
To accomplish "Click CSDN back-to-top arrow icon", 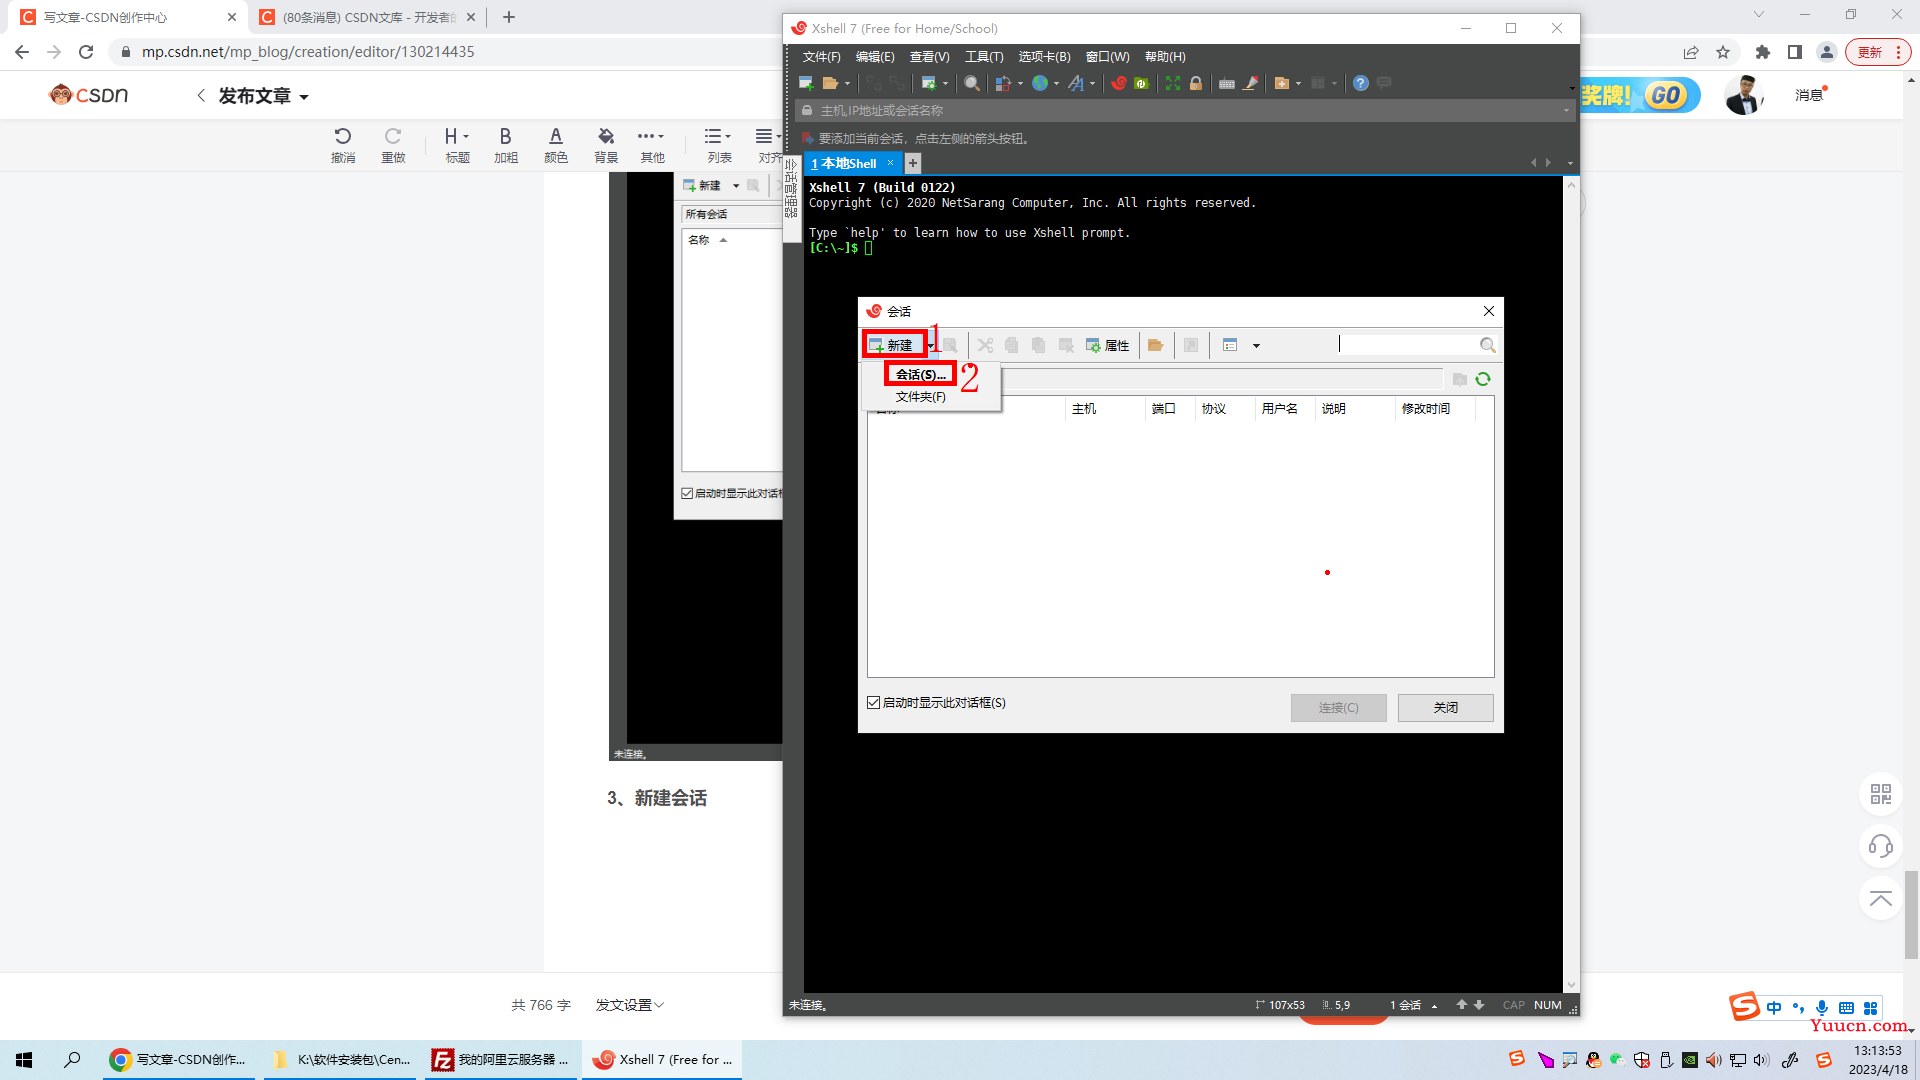I will [1881, 899].
